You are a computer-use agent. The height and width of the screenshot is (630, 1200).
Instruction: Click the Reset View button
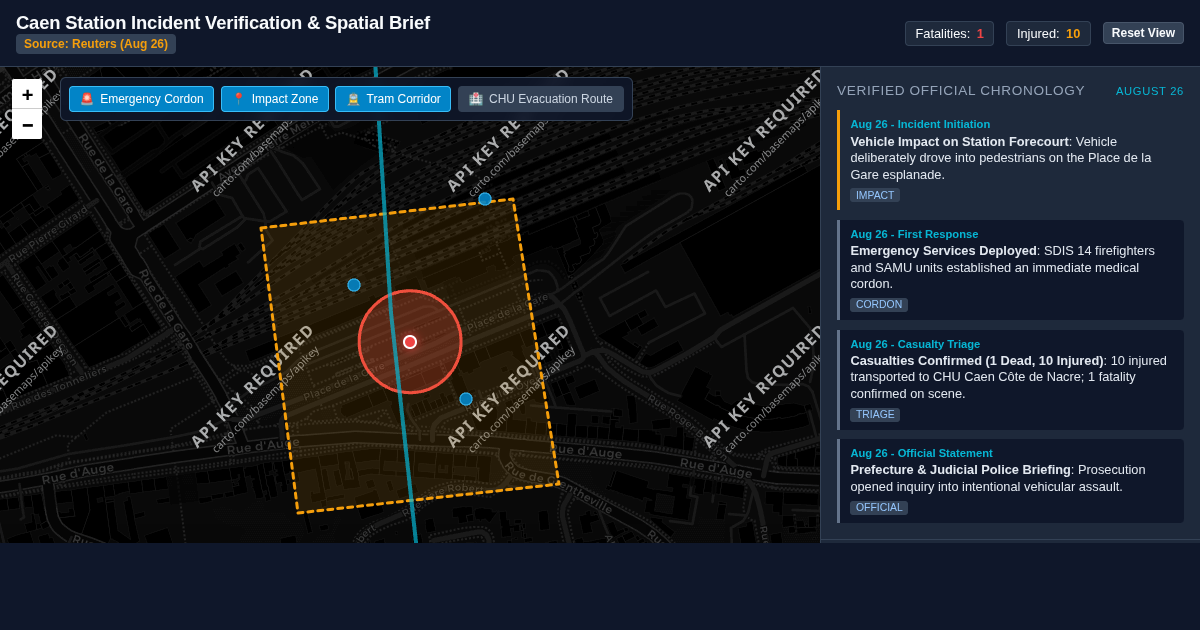point(1143,33)
